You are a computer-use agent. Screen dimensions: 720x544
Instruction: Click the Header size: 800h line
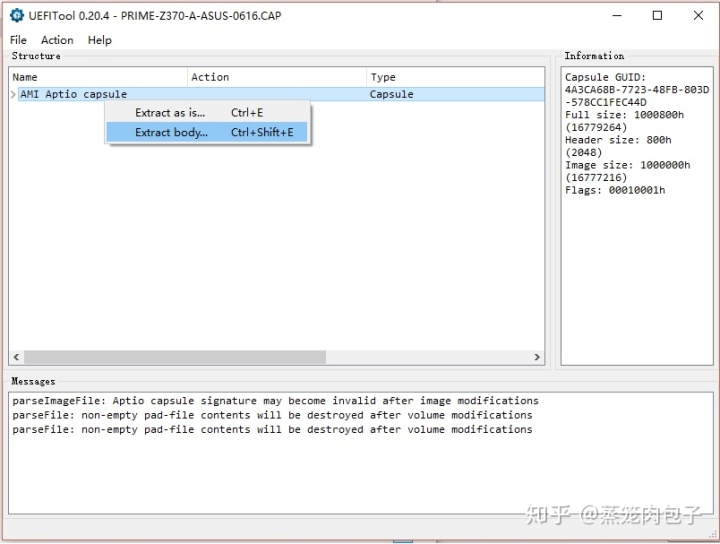[x=618, y=146]
